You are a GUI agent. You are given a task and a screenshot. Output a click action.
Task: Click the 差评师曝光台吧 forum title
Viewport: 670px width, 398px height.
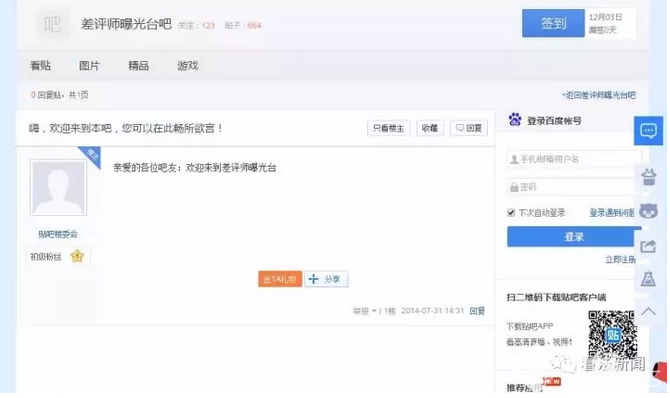click(126, 24)
